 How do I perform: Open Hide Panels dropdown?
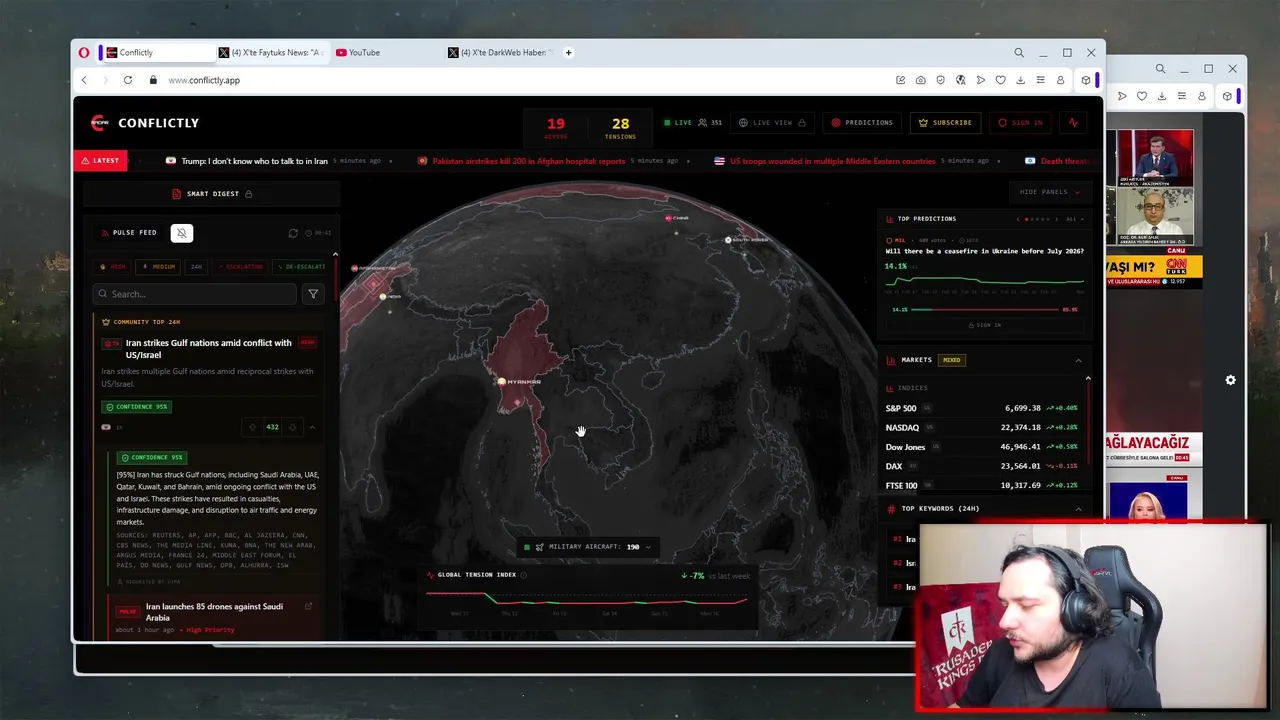1050,192
